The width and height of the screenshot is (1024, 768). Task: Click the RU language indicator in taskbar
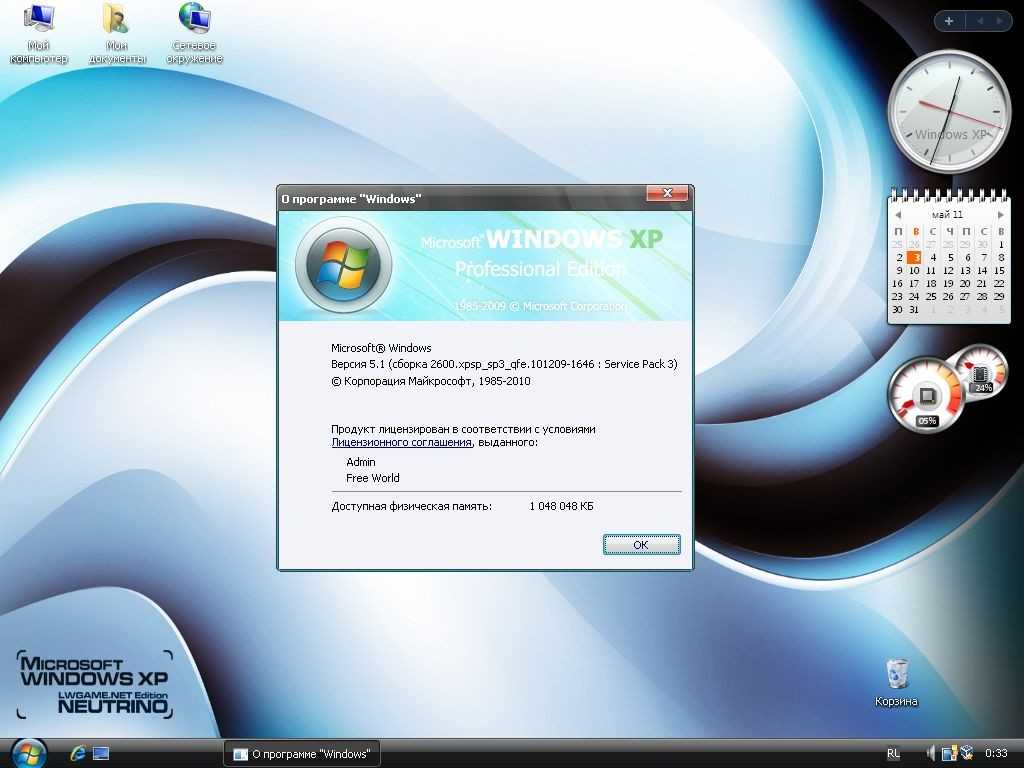coord(893,754)
